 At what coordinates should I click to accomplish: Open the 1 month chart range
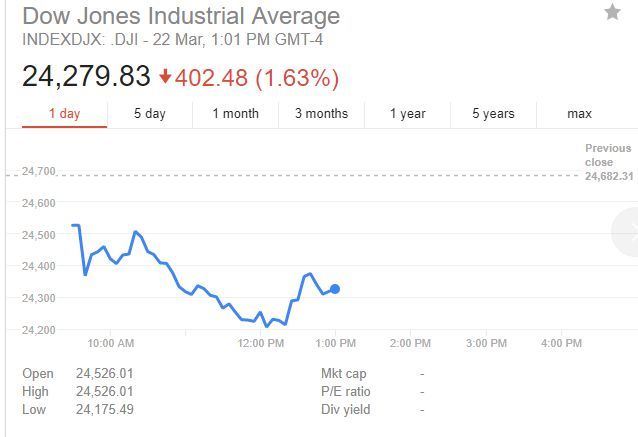[235, 114]
